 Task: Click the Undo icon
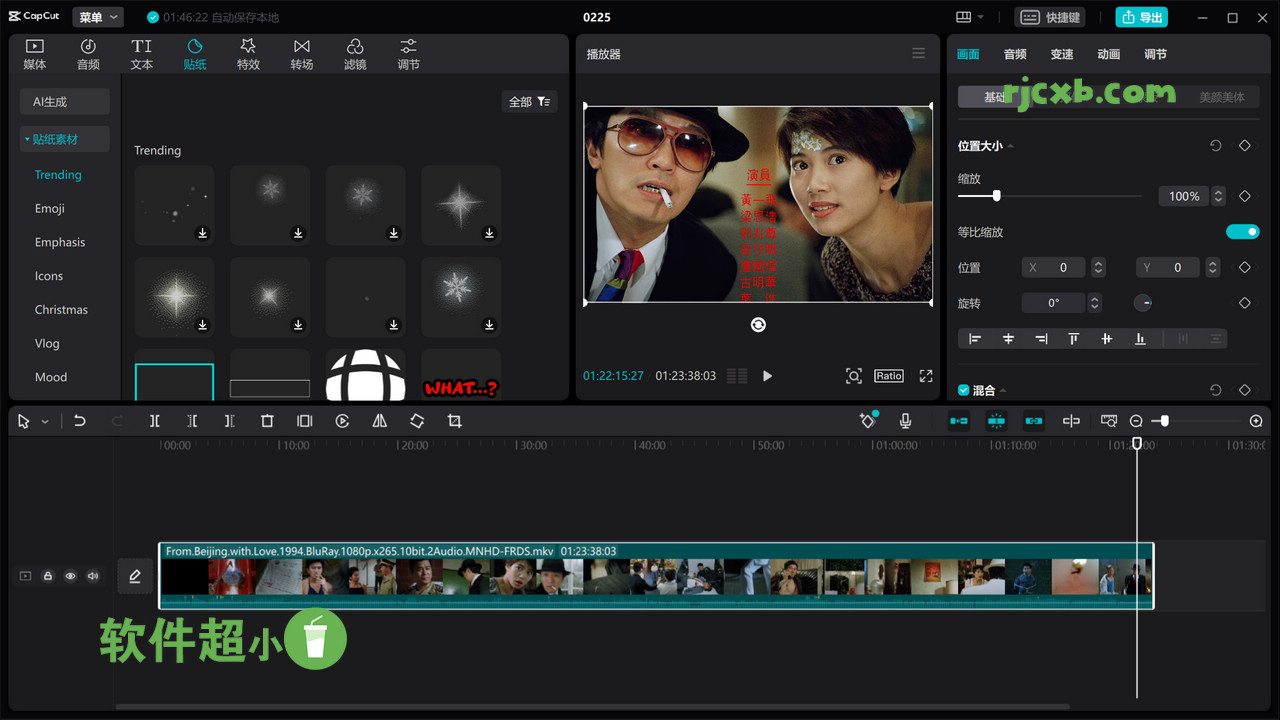(x=80, y=420)
